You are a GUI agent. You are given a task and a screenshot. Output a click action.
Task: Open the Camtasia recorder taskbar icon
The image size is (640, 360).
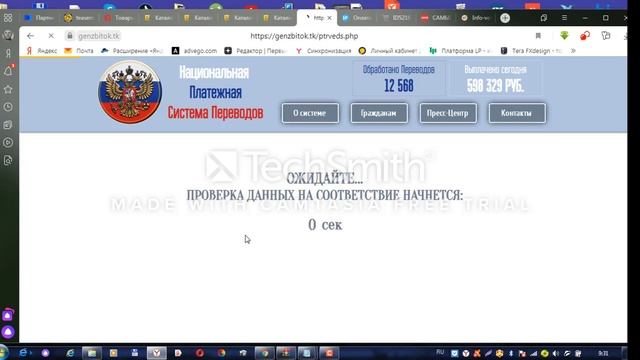pos(329,353)
